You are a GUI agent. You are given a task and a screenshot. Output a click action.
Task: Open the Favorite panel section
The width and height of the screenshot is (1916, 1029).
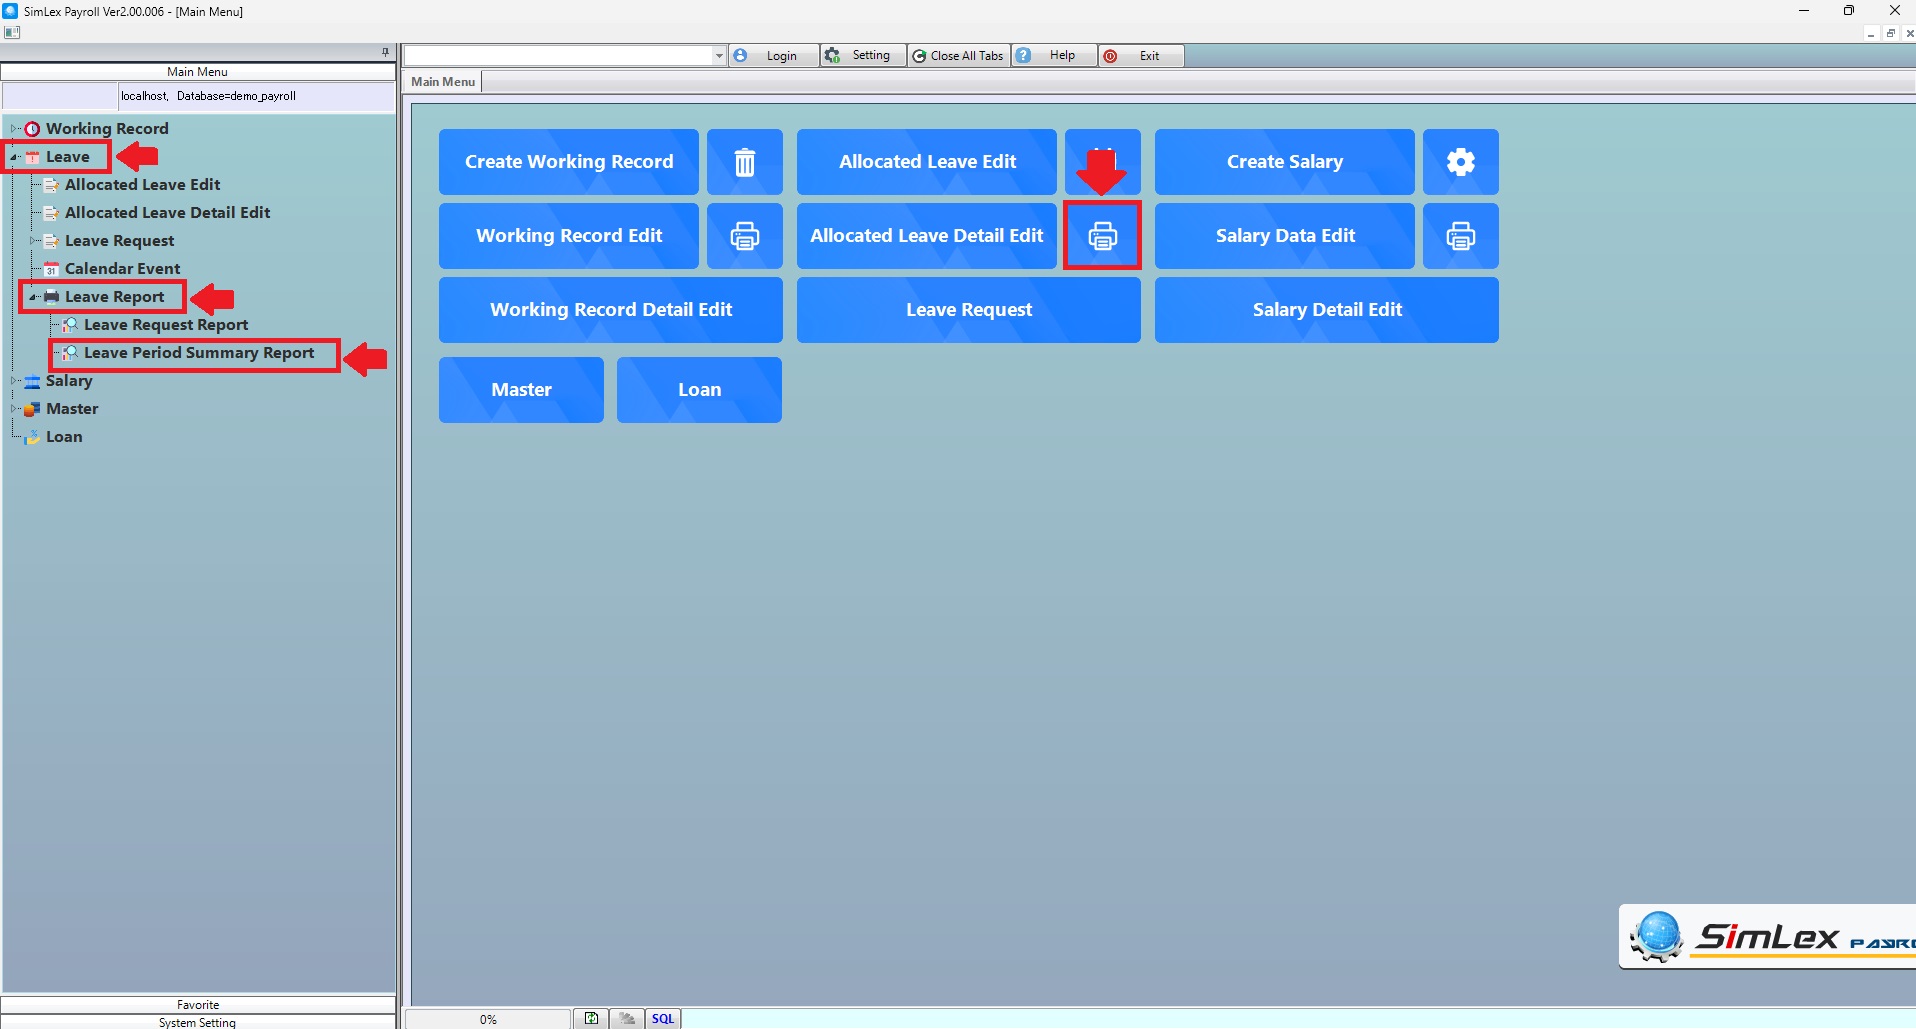[198, 1005]
